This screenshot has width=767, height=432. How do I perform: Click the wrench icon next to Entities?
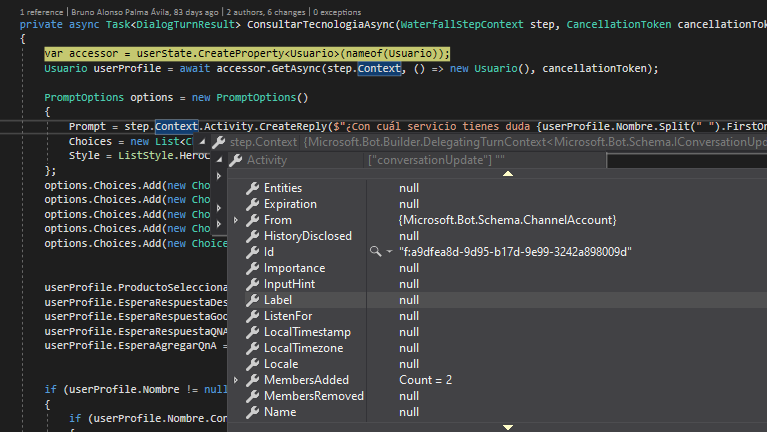252,188
